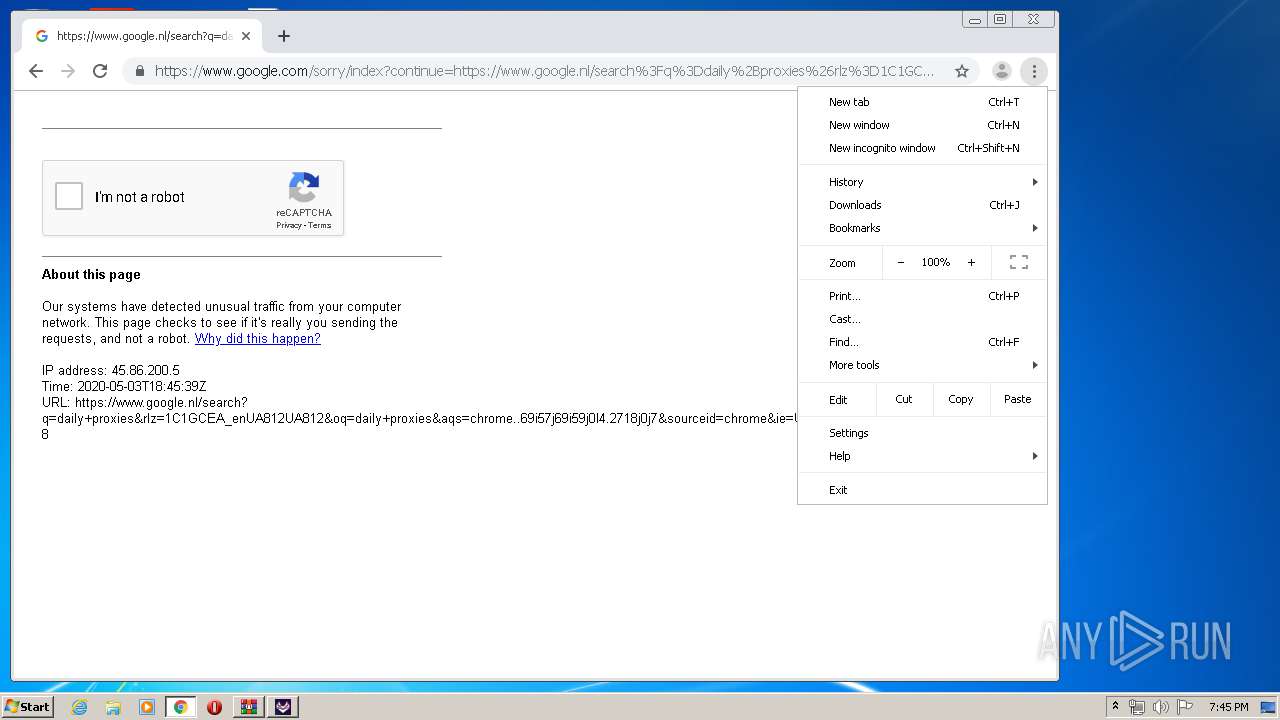
Task: Close the Google search tab
Action: [246, 36]
